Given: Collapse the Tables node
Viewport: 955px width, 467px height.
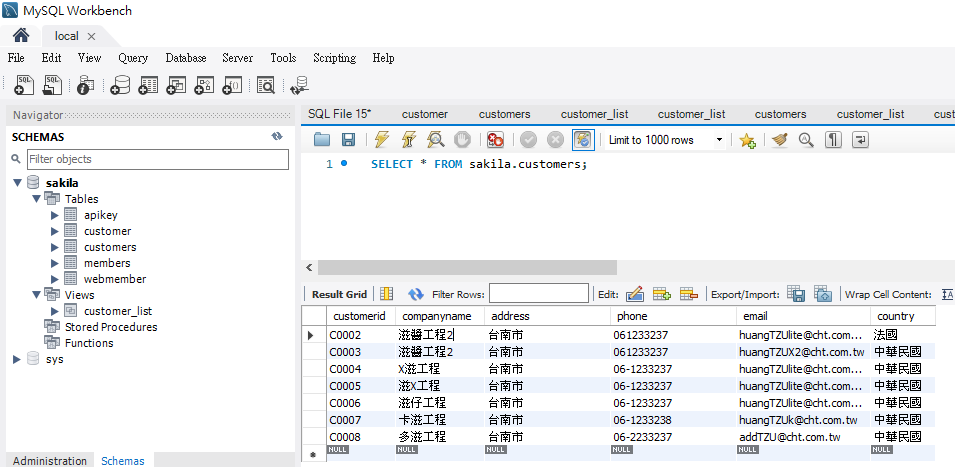Looking at the screenshot, I should pos(37,198).
